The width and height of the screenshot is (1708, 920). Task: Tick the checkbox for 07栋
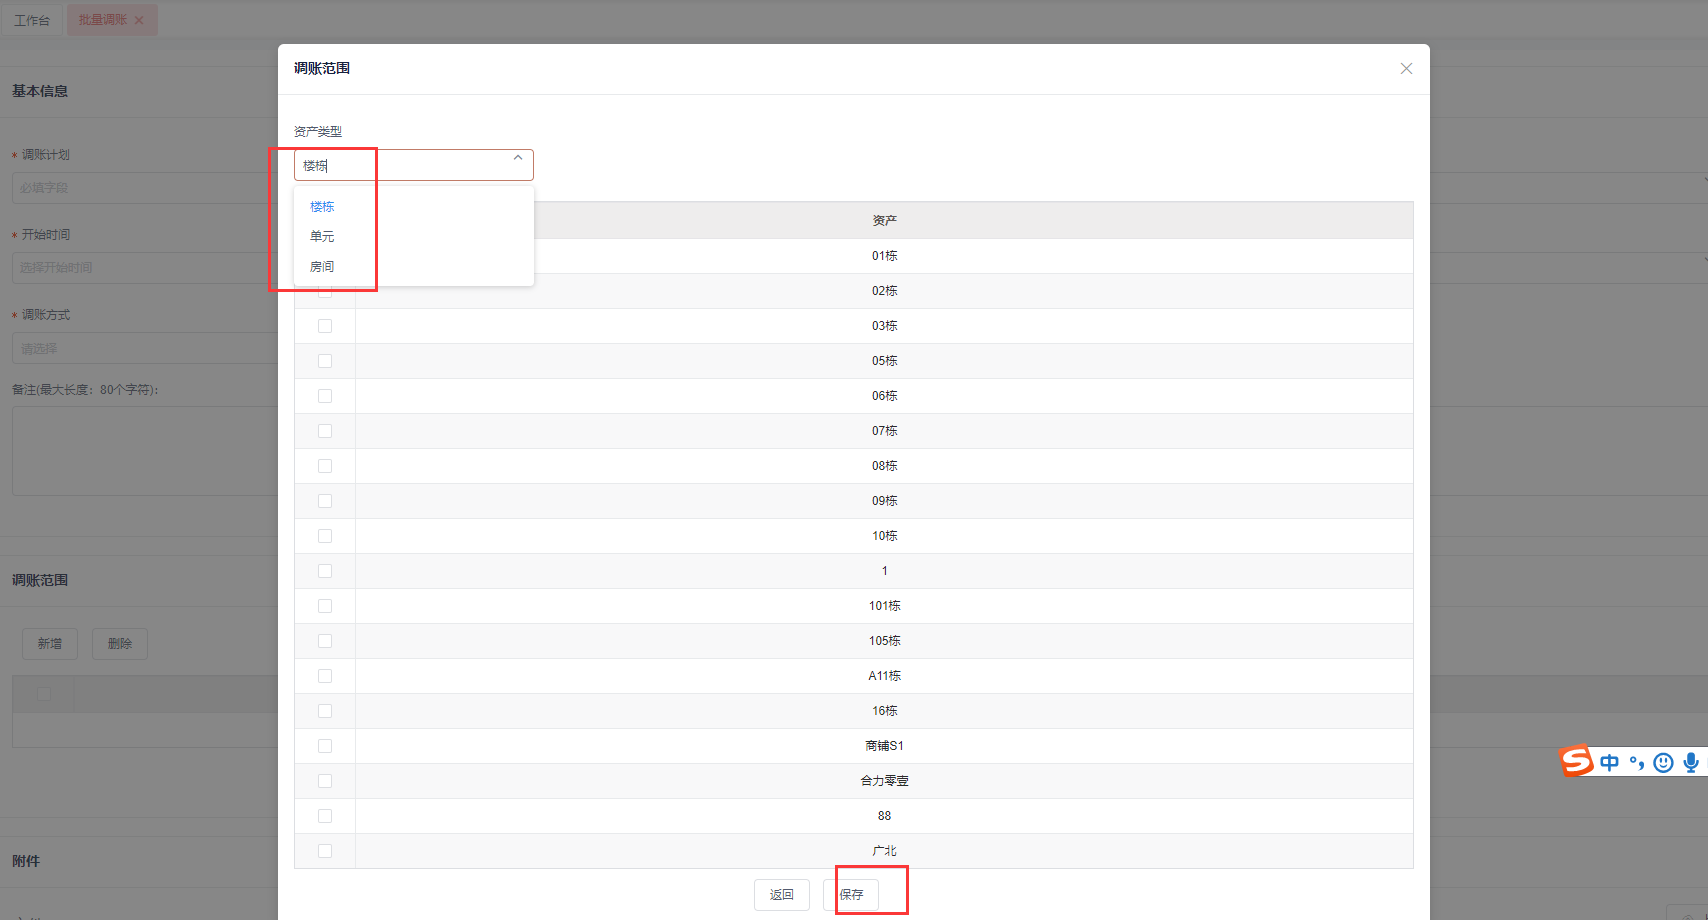point(325,431)
